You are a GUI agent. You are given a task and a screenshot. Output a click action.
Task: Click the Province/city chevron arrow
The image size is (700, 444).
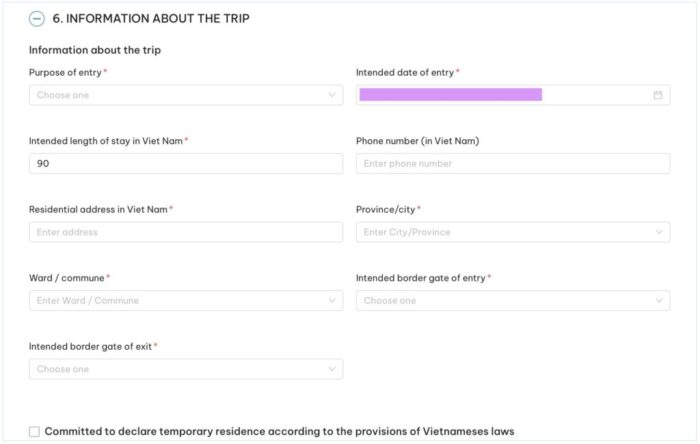(659, 232)
